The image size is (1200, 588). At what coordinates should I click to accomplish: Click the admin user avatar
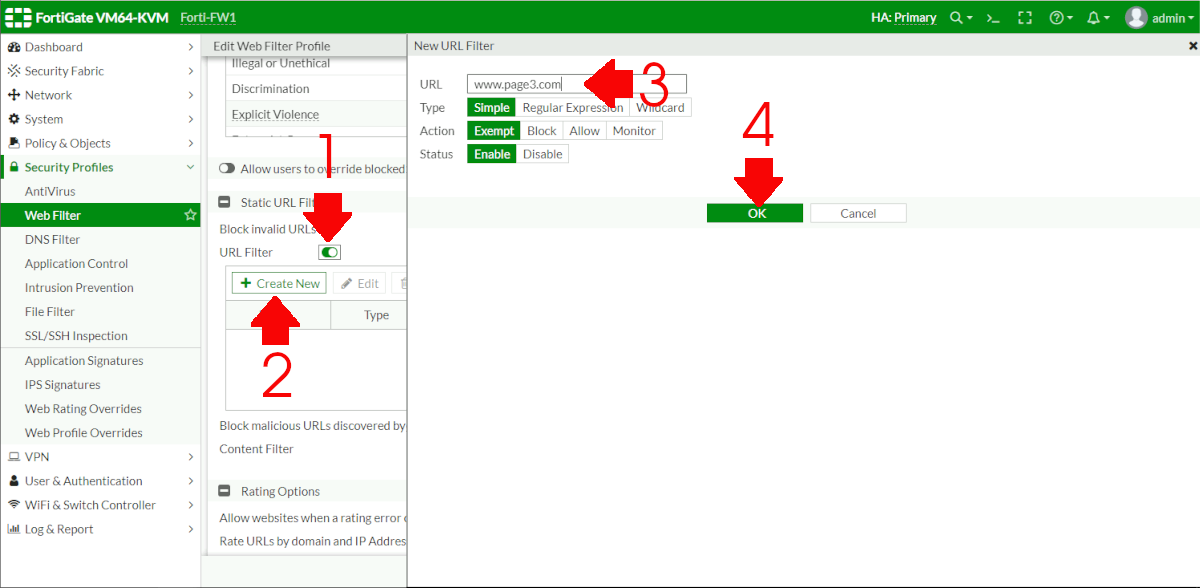1136,18
